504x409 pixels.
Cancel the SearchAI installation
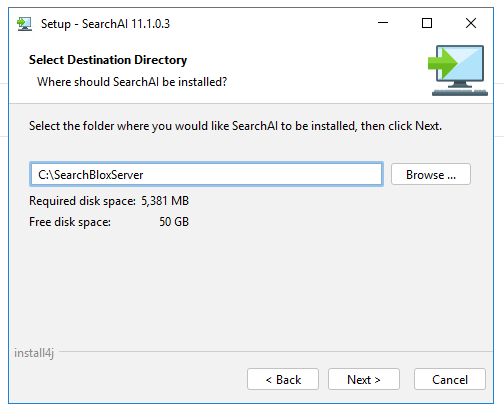(x=450, y=379)
